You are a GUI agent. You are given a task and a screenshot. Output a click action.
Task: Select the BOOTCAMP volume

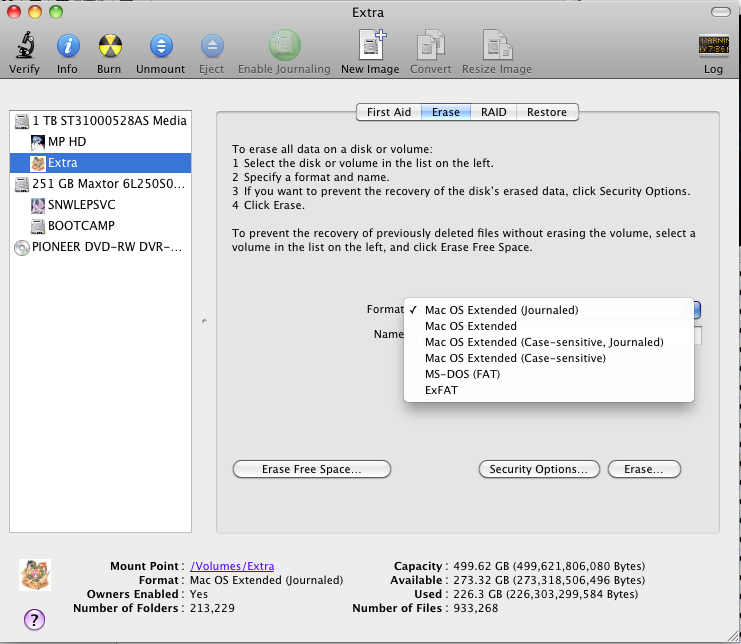coord(100,226)
